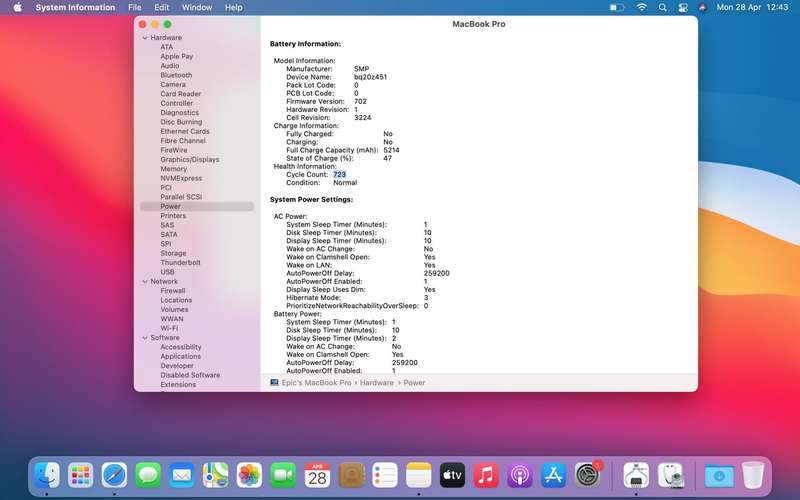Select Disabled Software in the sidebar
The width and height of the screenshot is (800, 500).
coord(190,375)
